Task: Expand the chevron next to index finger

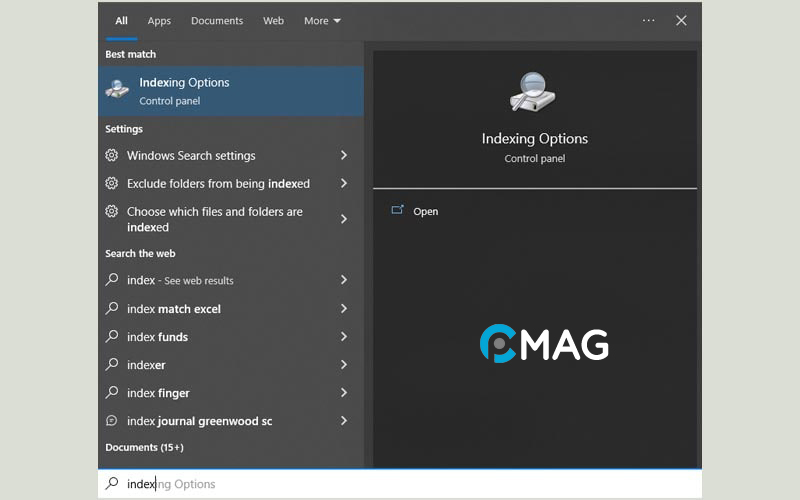Action: tap(343, 393)
